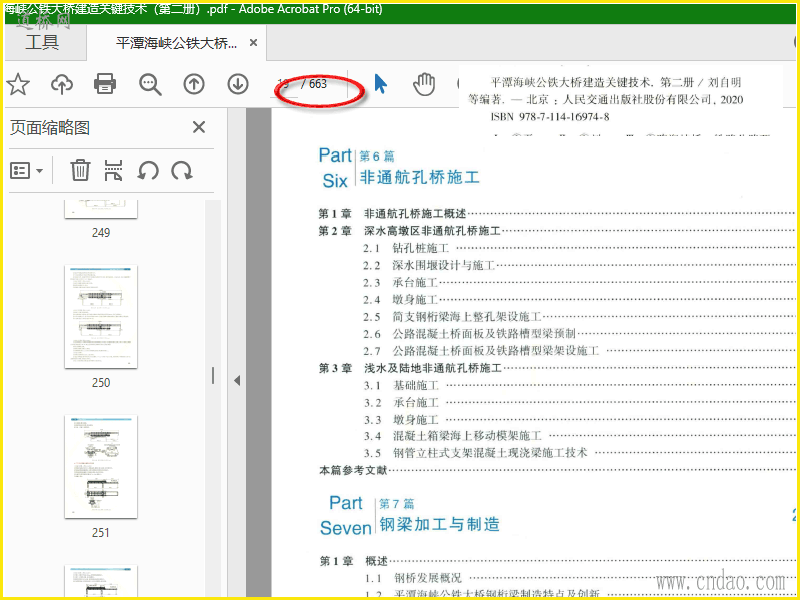Select the arrow selection tool

(380, 84)
